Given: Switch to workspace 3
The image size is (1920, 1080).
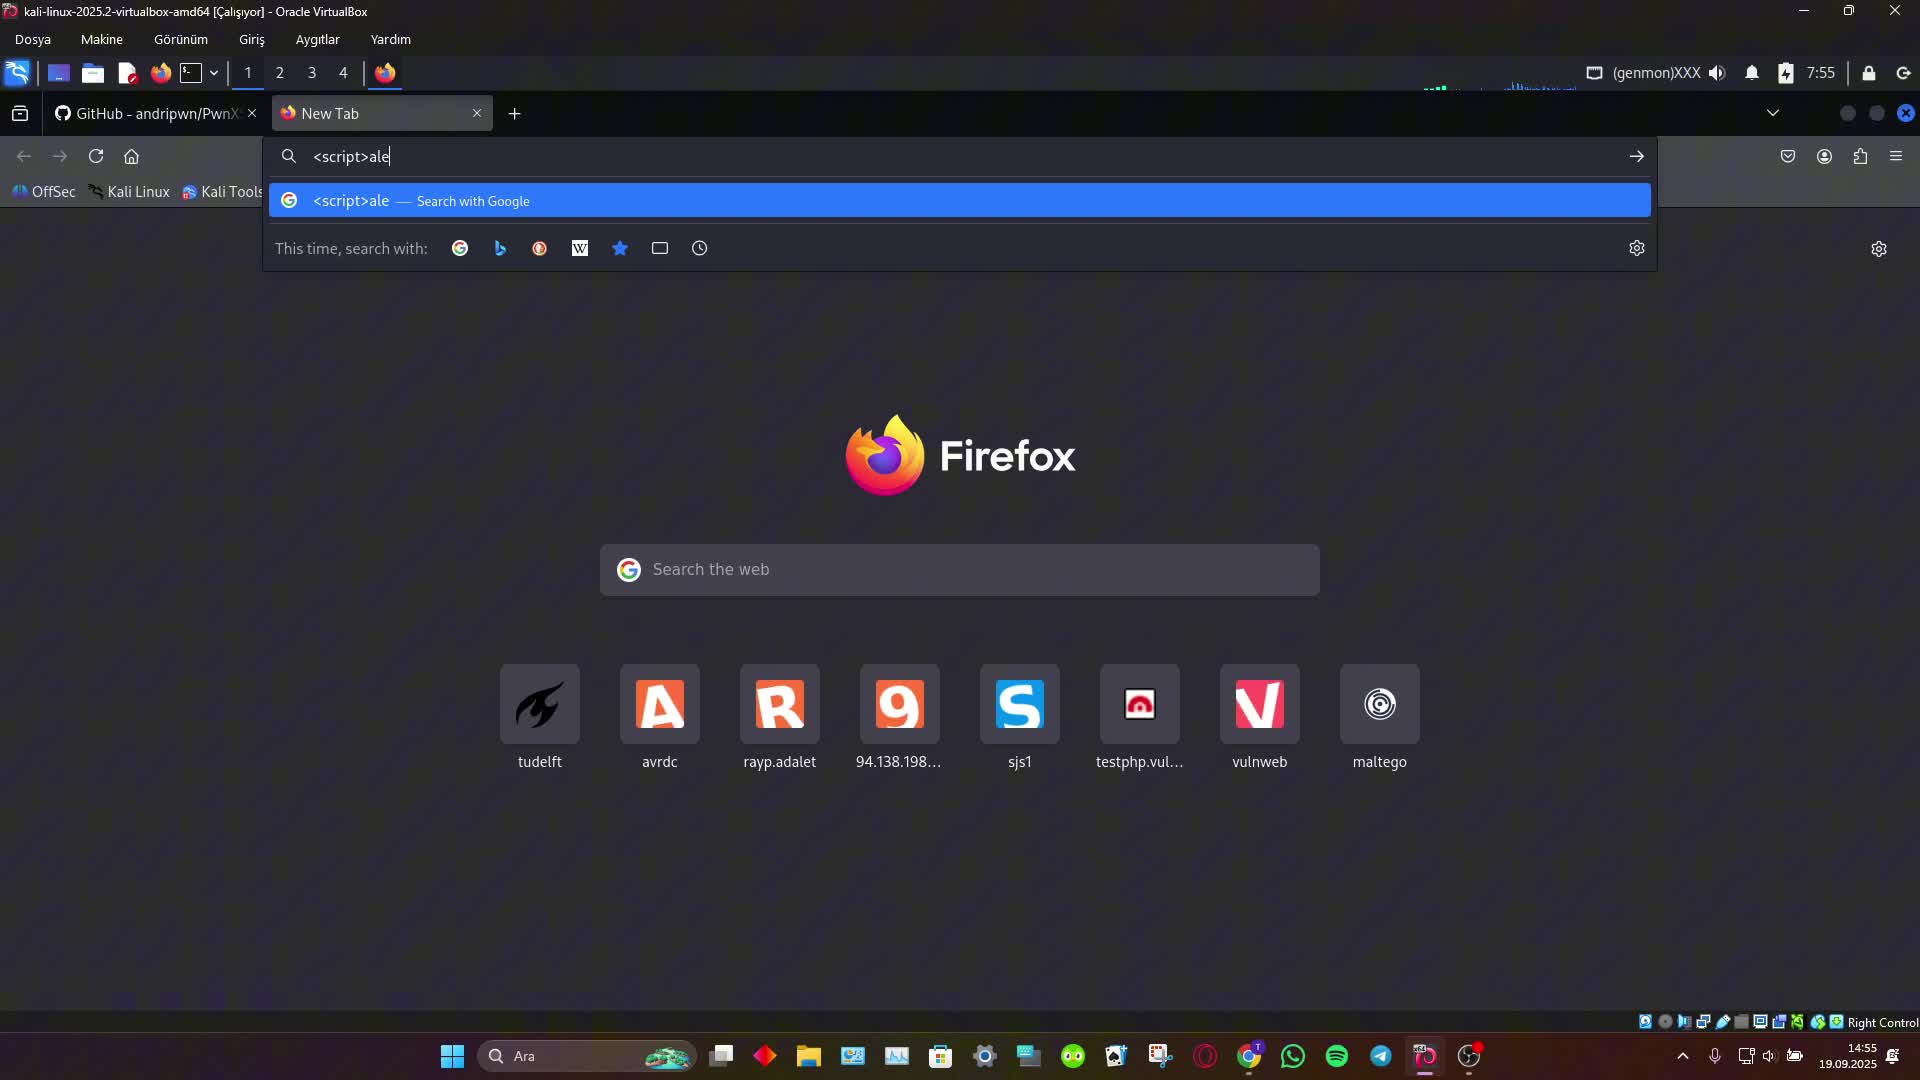Looking at the screenshot, I should click(x=312, y=73).
